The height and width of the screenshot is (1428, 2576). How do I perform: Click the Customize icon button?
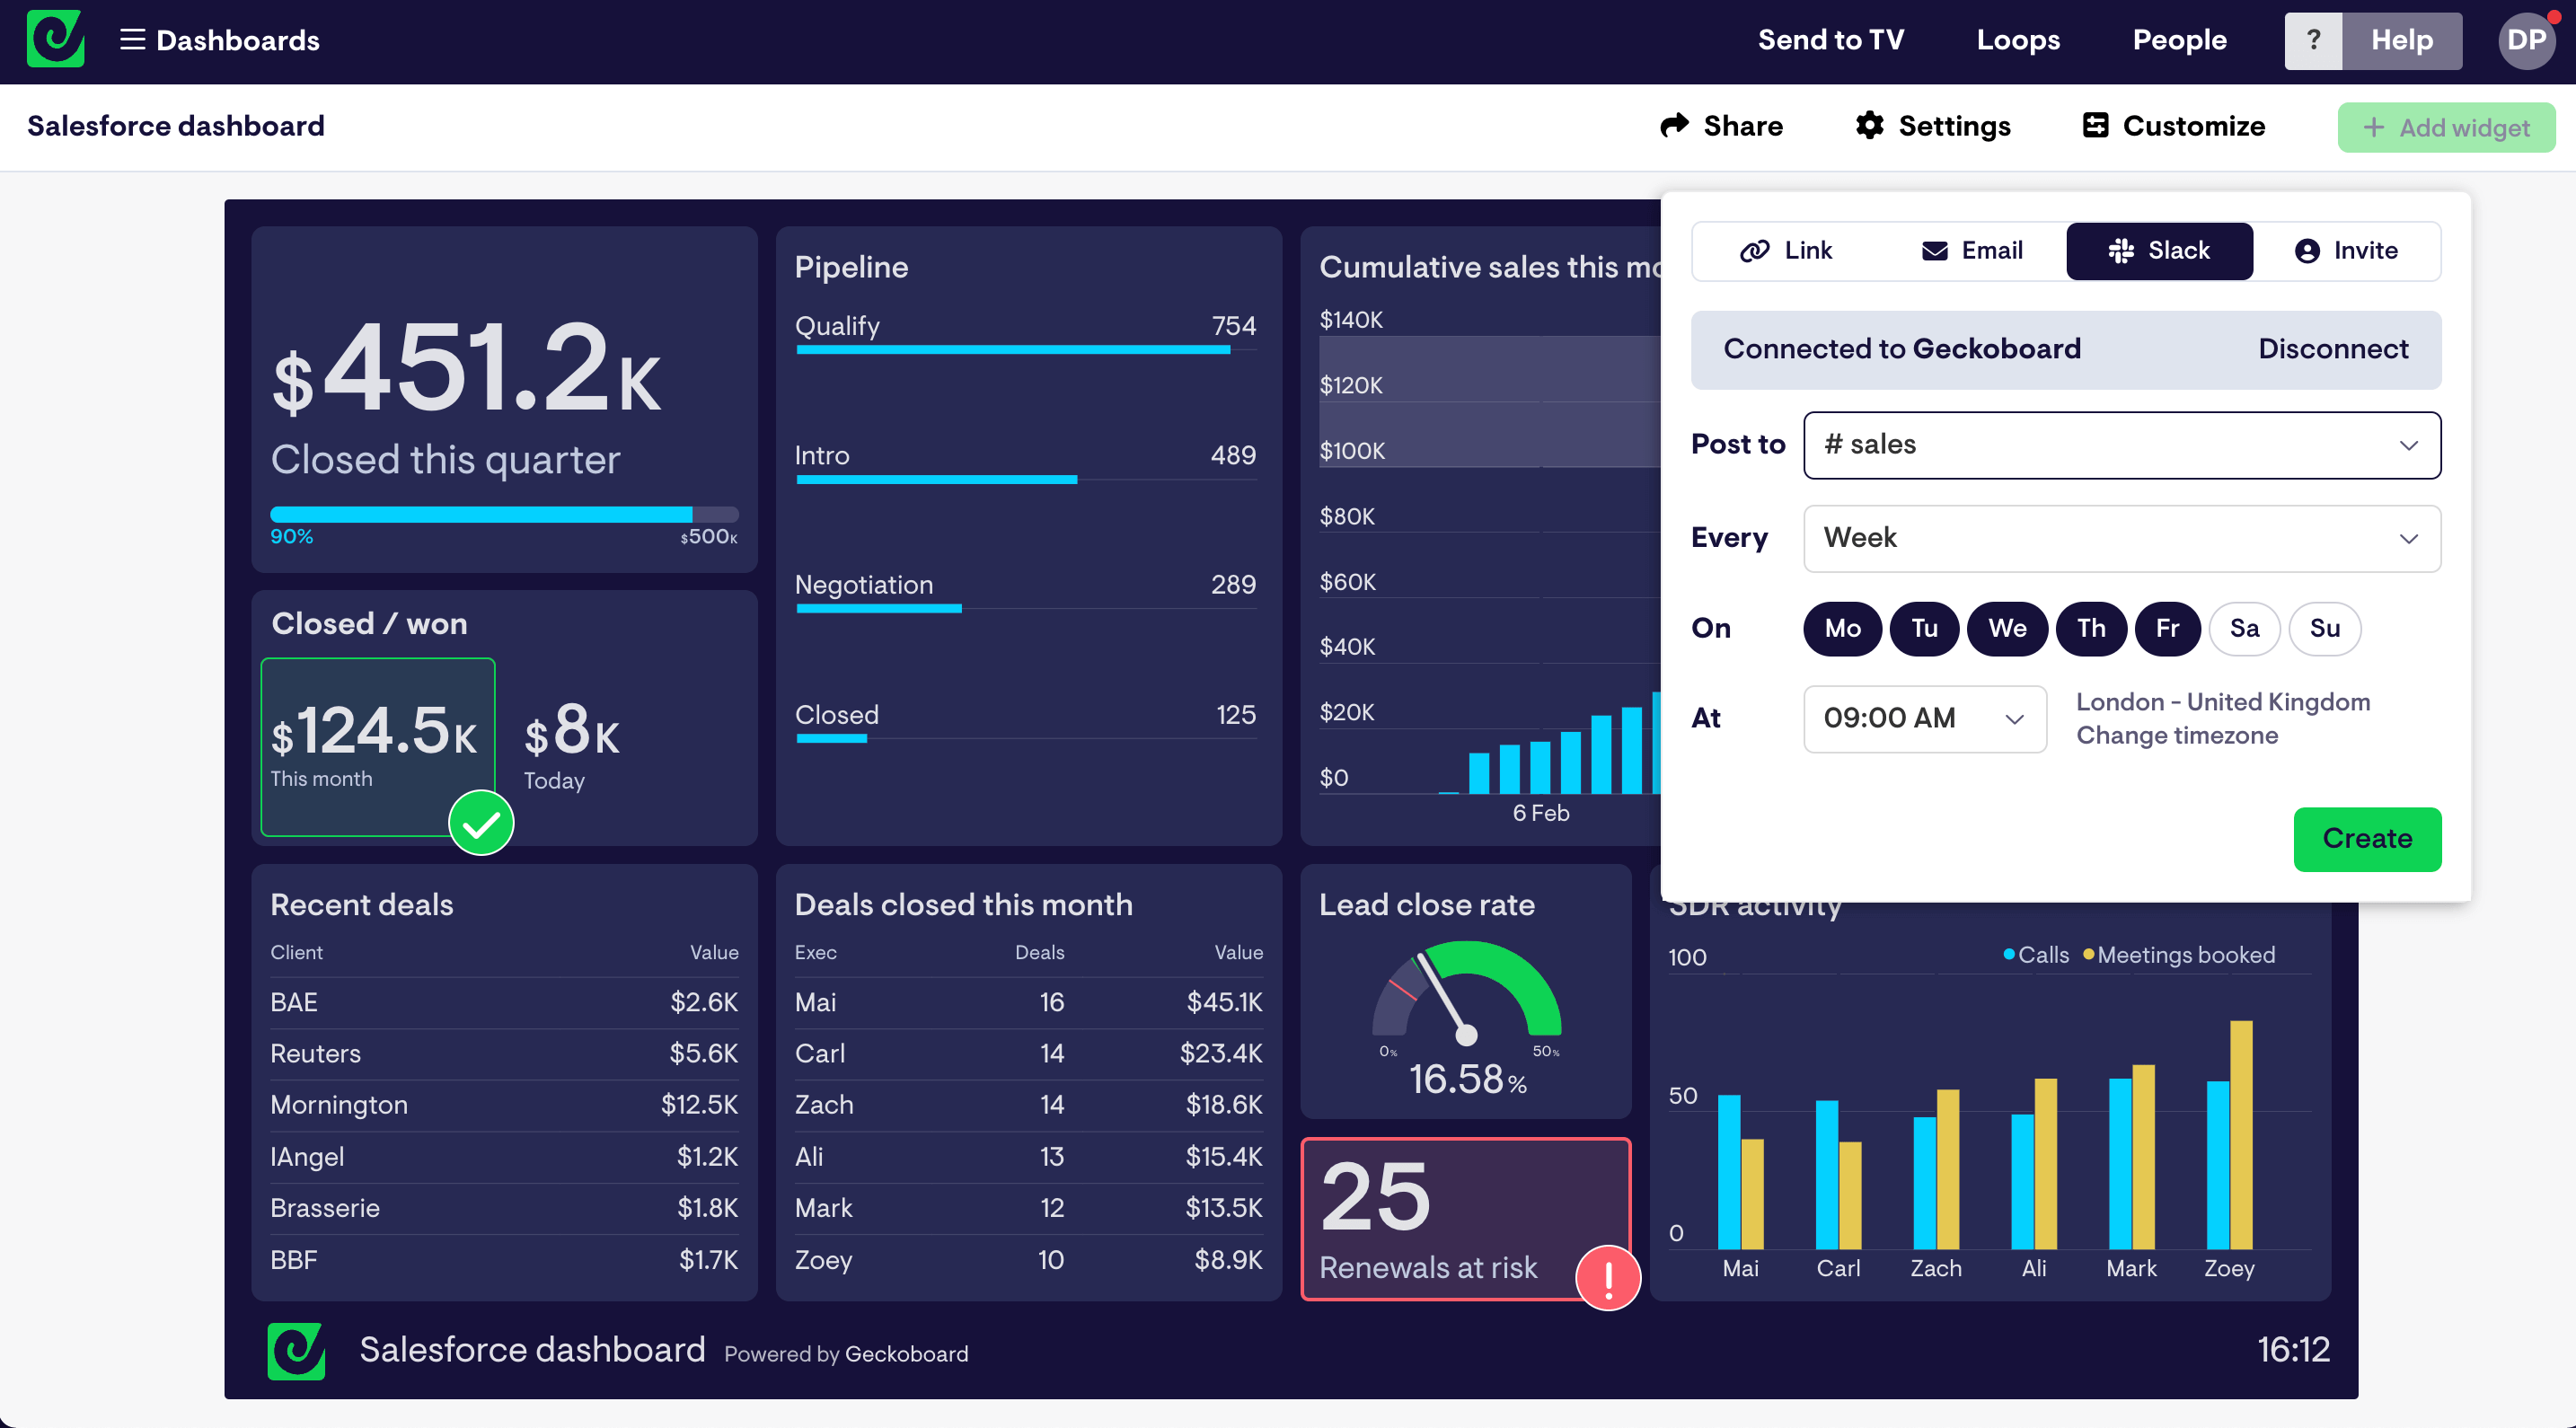(2095, 127)
